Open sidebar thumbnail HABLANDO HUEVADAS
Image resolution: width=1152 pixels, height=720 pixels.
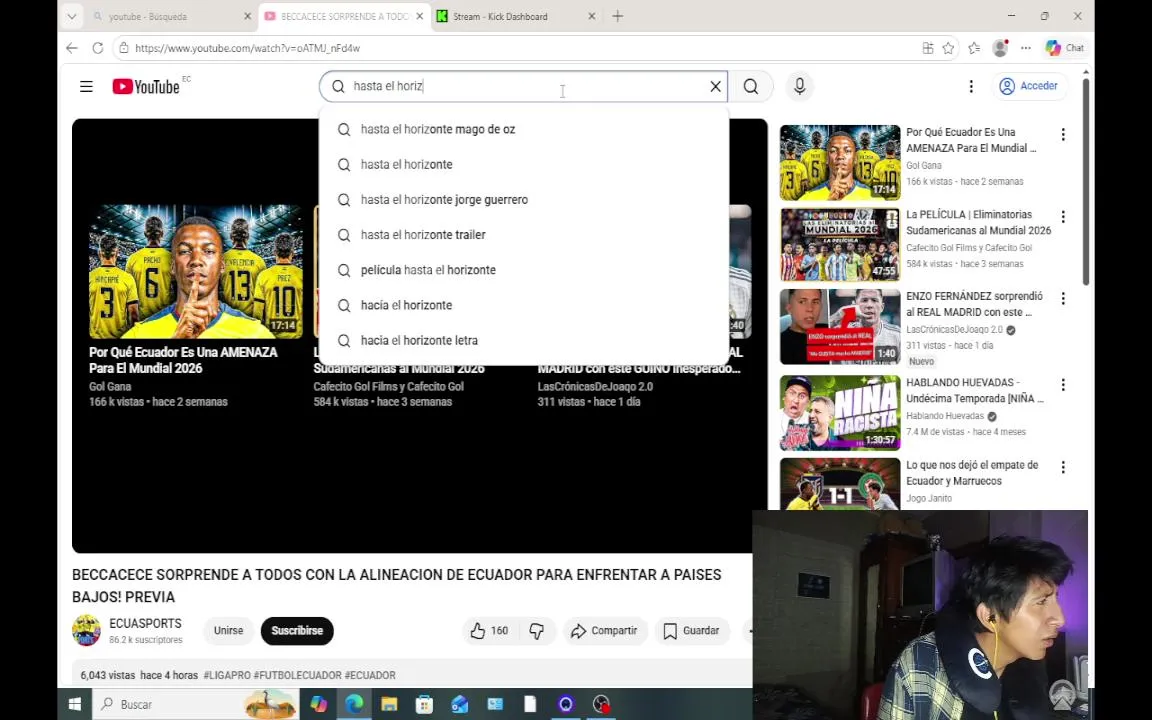[840, 413]
